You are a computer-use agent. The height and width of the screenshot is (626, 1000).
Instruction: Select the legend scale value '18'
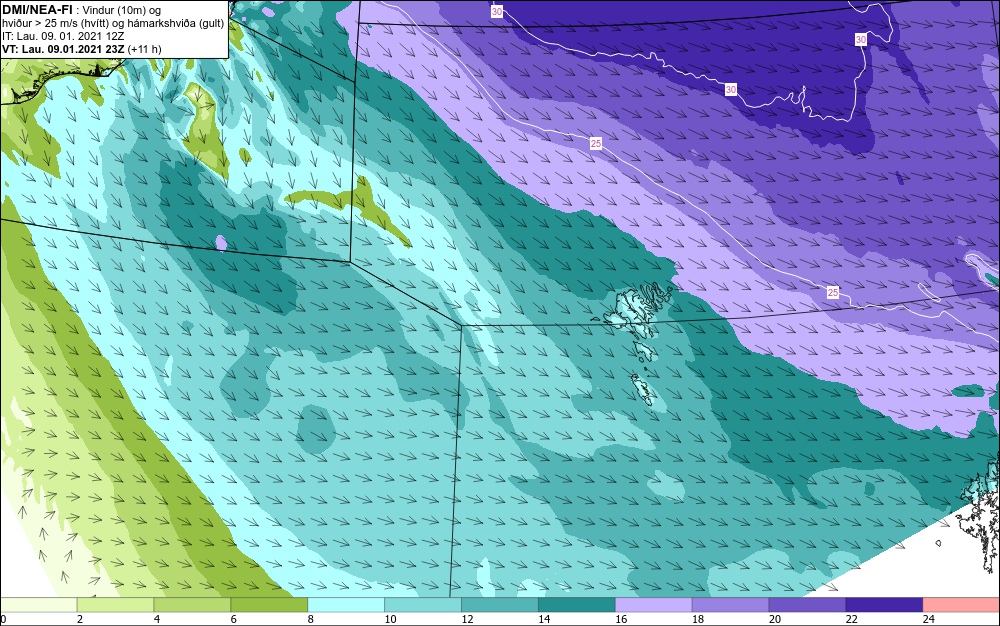(x=698, y=619)
